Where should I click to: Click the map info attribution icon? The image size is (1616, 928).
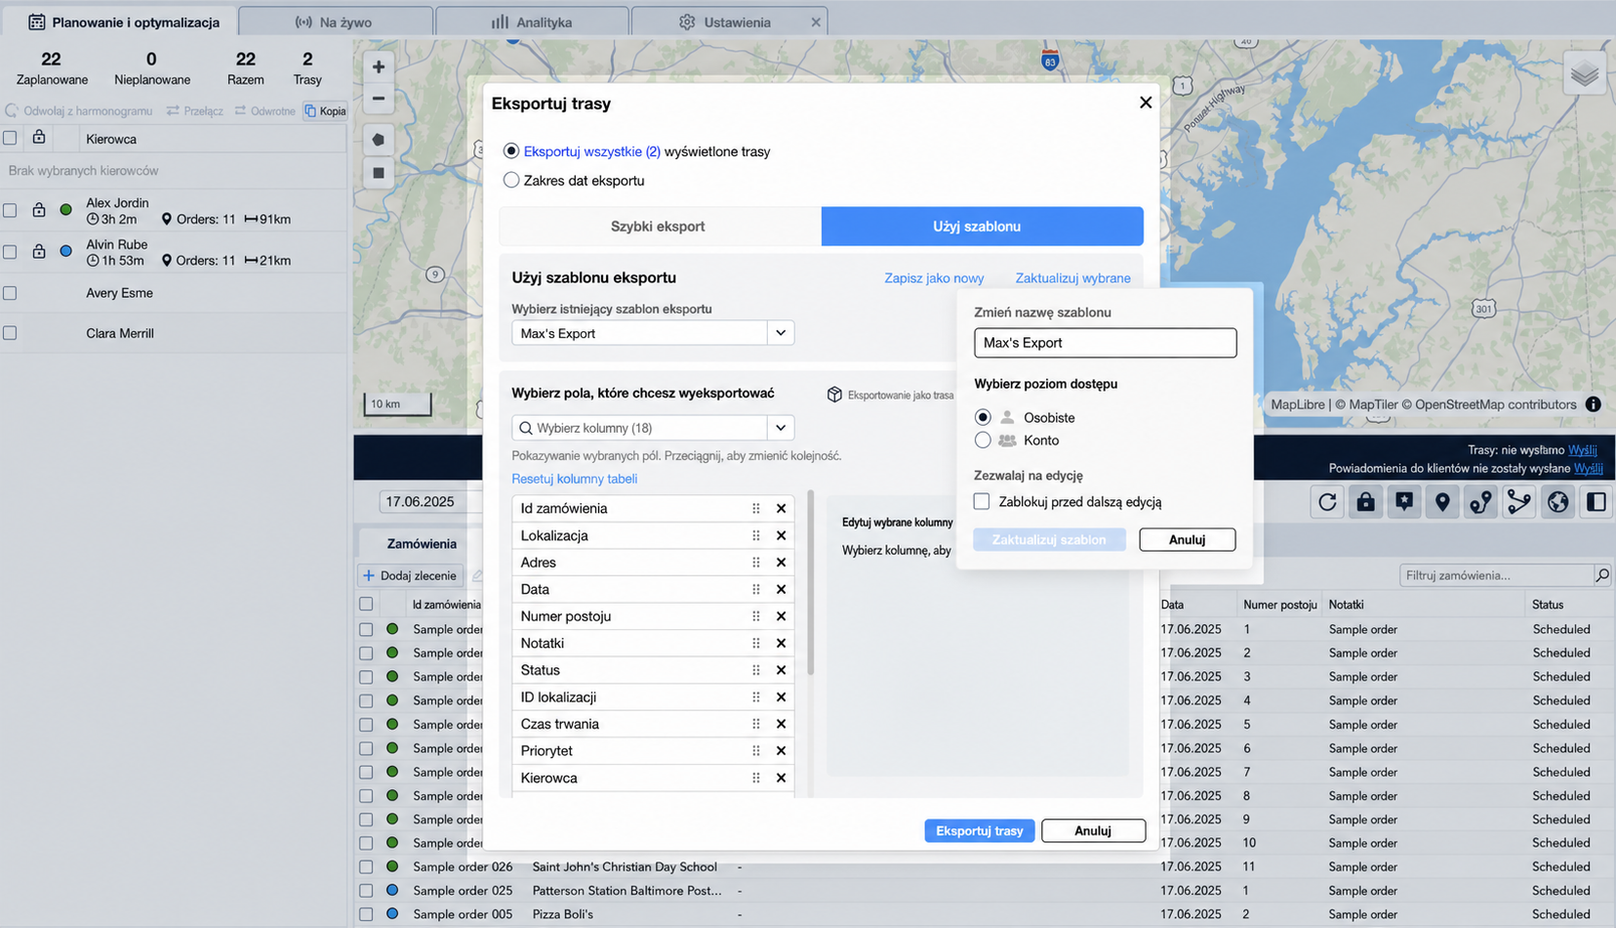point(1593,404)
